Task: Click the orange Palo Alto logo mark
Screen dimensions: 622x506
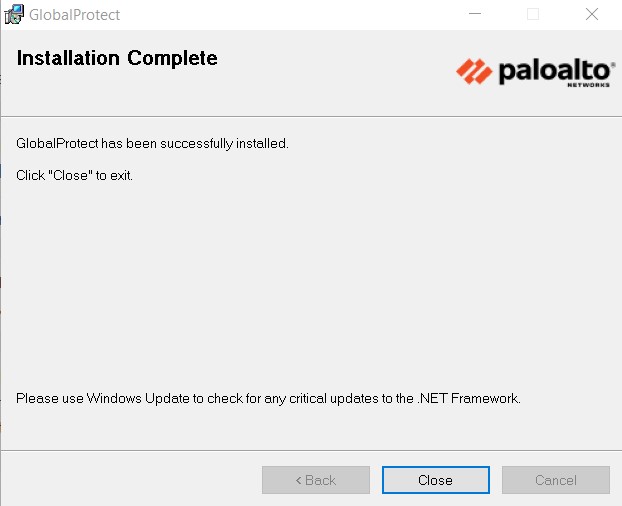Action: click(474, 70)
